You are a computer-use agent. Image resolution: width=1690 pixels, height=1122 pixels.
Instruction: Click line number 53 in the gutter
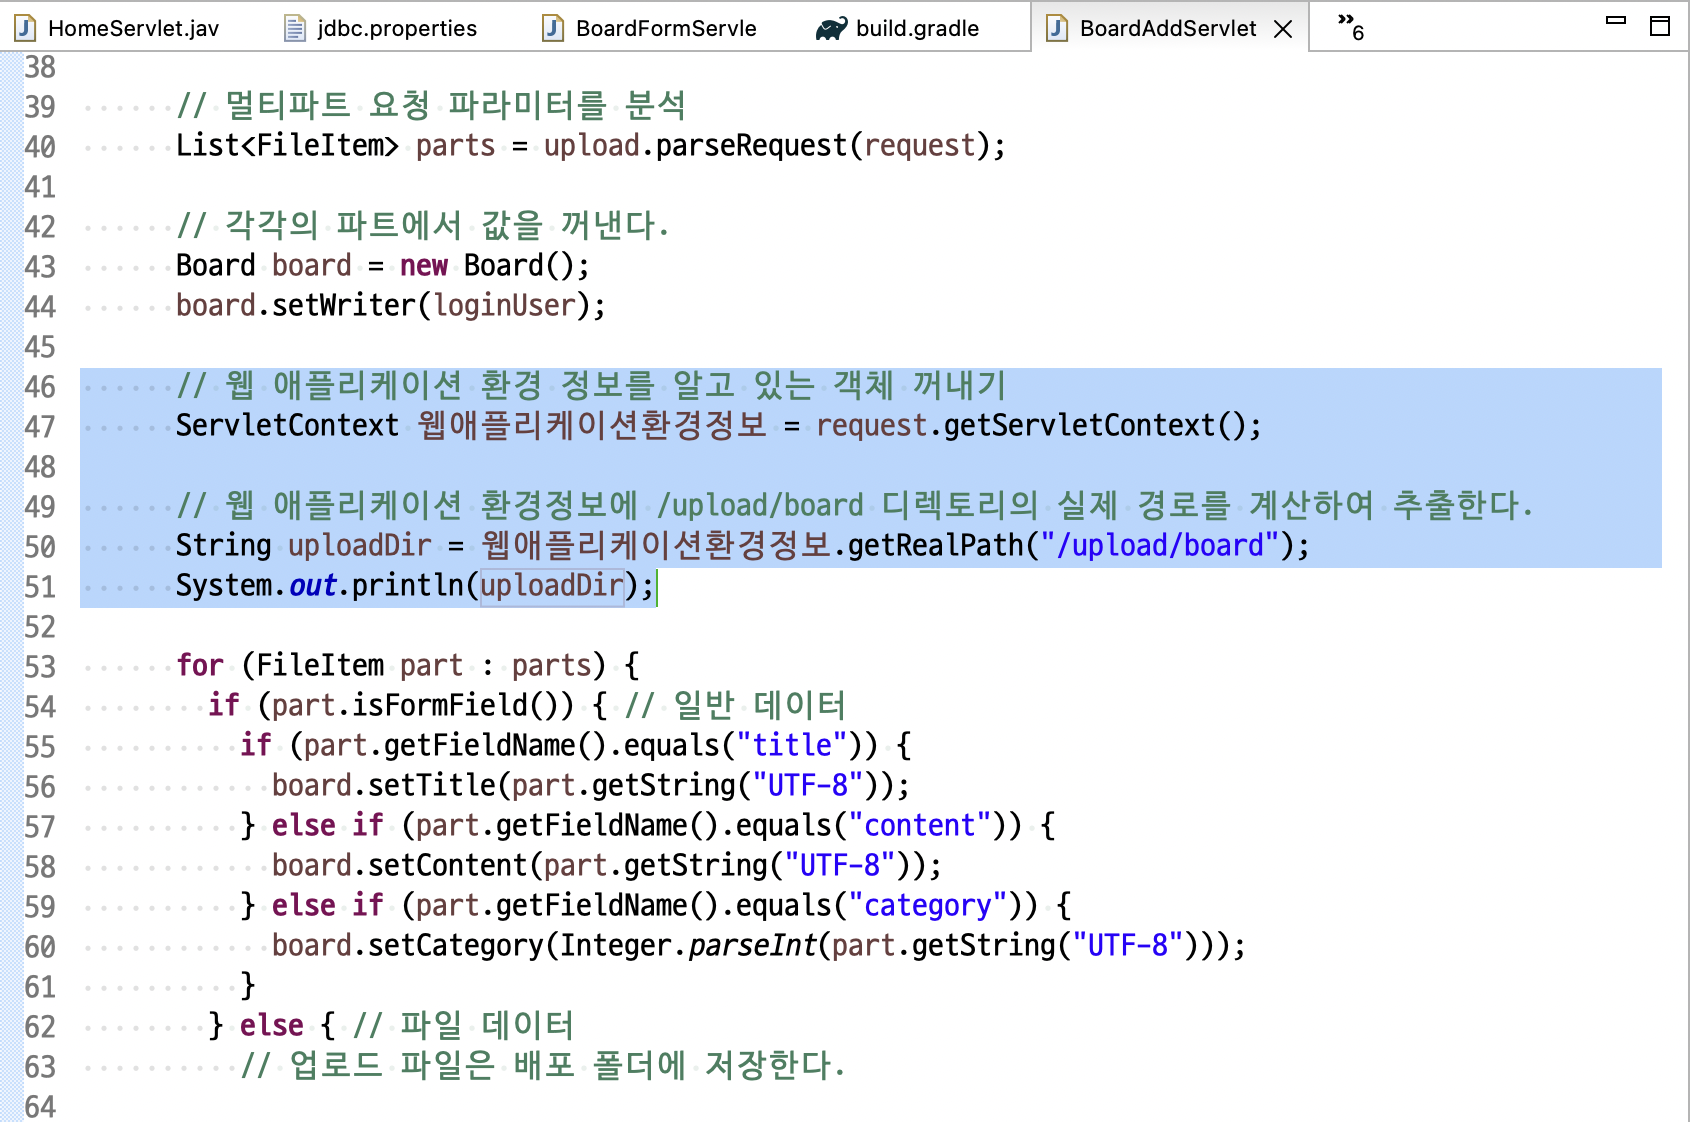point(40,667)
